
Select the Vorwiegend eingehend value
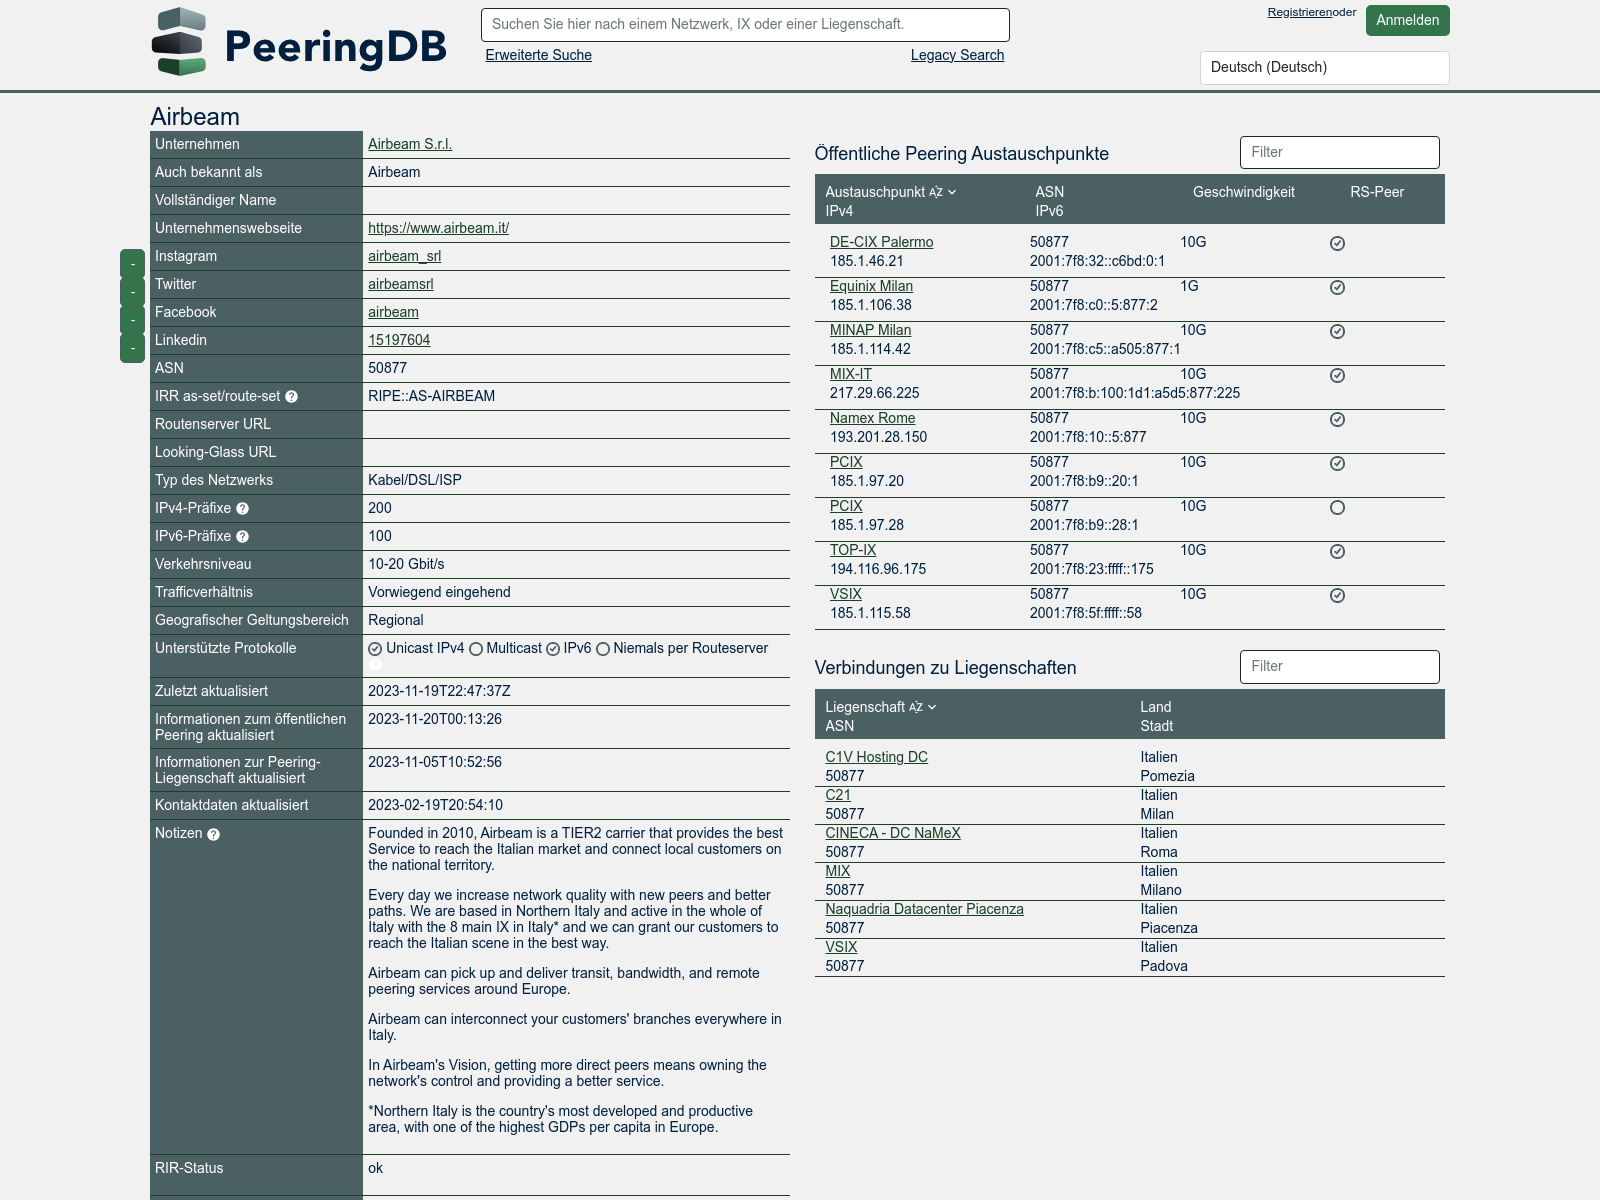(x=439, y=592)
